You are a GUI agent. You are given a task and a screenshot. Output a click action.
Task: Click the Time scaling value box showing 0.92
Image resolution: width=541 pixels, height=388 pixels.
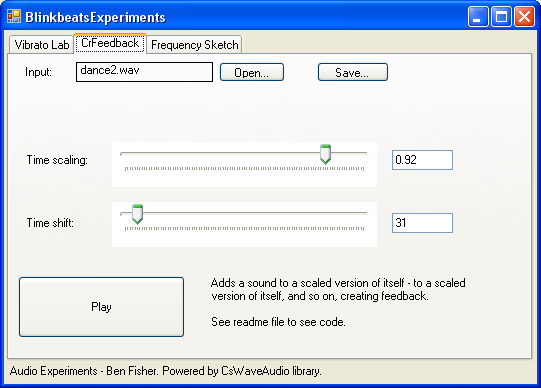pos(422,160)
